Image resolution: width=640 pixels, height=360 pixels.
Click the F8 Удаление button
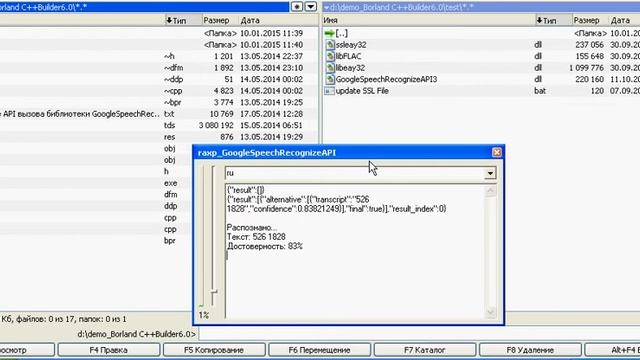(530, 350)
